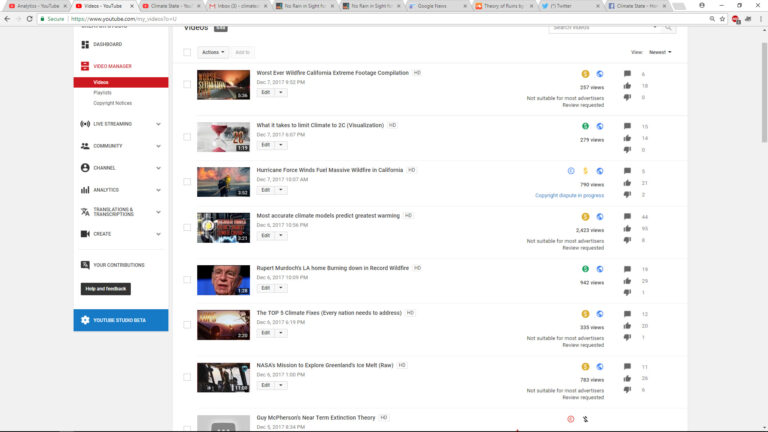768x432 pixels.
Task: Open the Newest view sort dropdown
Action: (x=660, y=52)
